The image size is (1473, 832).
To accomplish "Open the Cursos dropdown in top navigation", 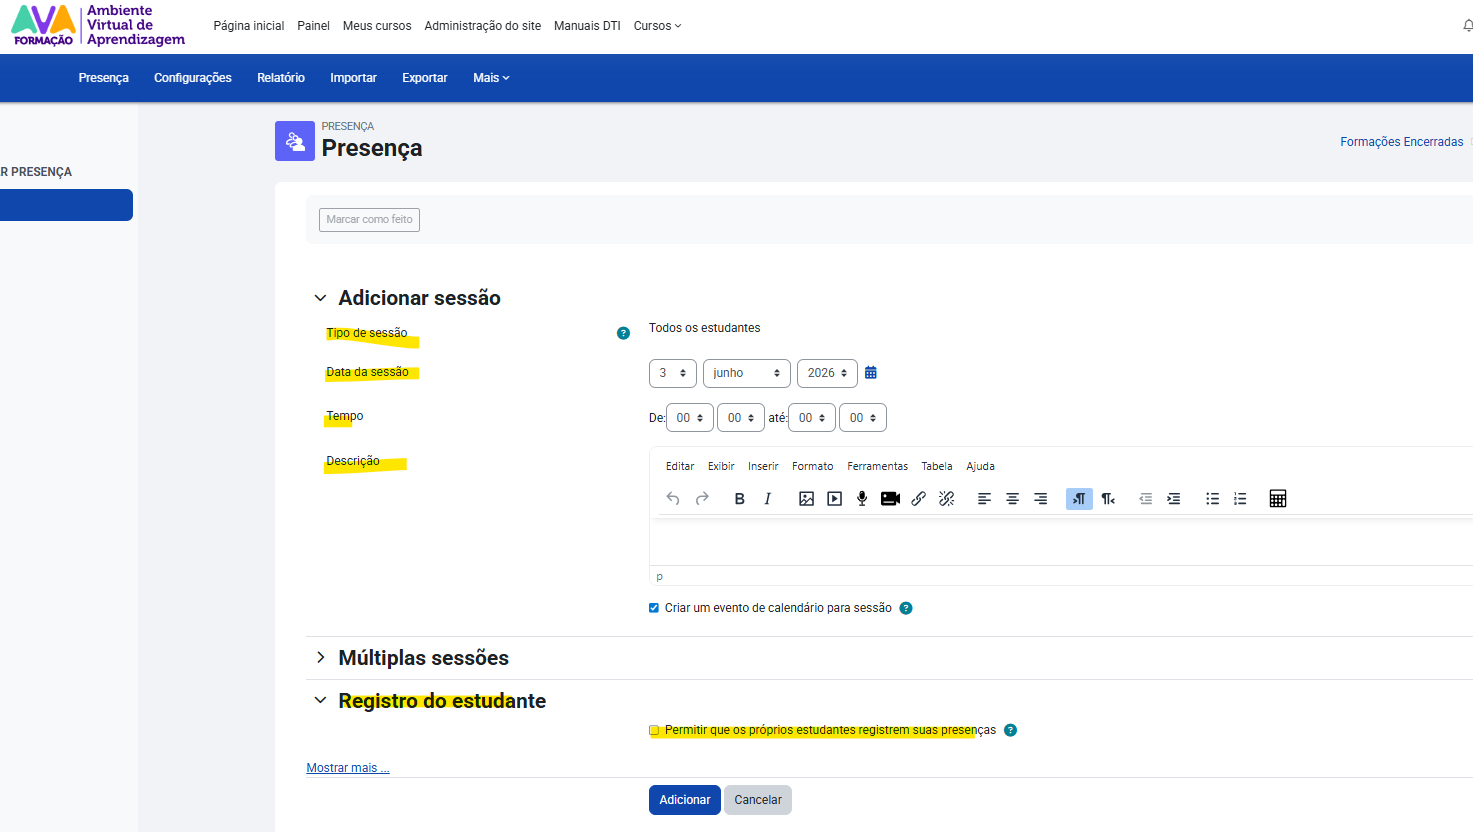I will (x=657, y=26).
